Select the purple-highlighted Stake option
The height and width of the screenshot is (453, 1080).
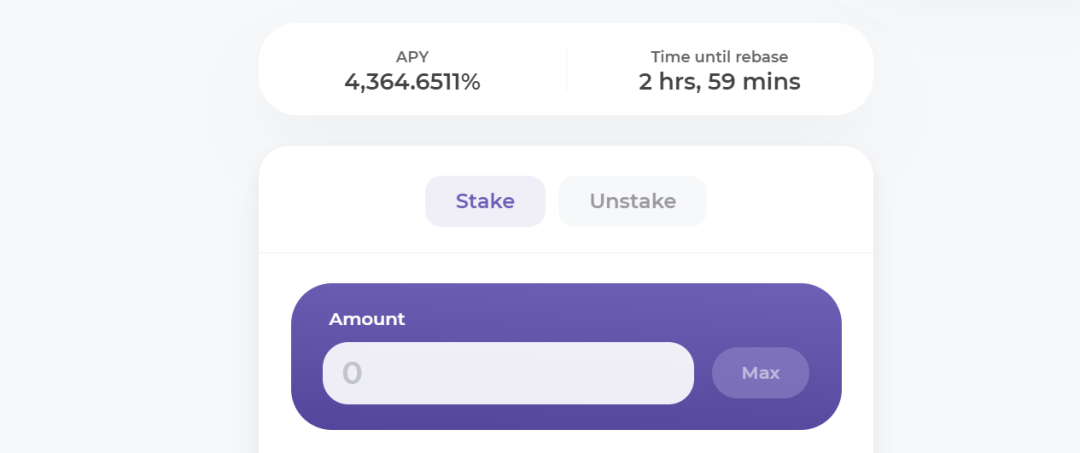pos(485,201)
